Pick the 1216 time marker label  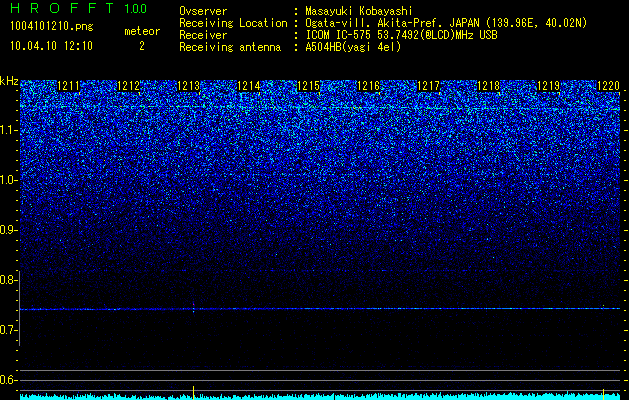click(x=368, y=86)
